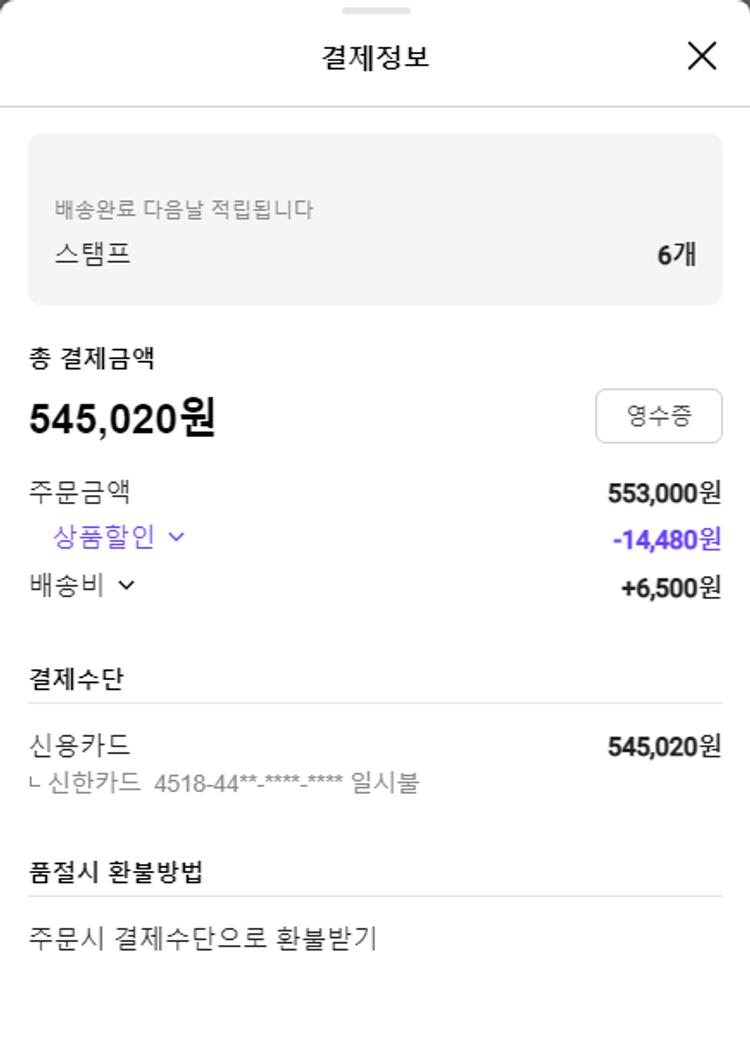
Task: Click the 배송비 label text
Action: (x=67, y=585)
